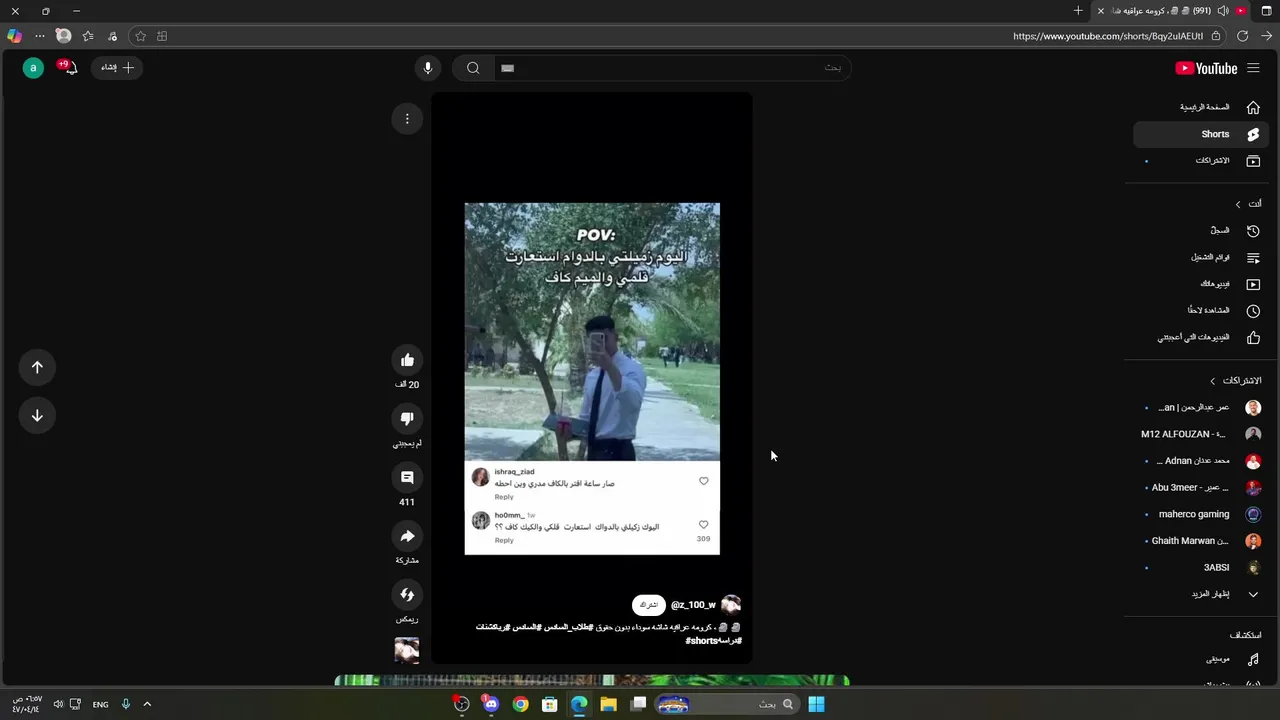The width and height of the screenshot is (1280, 720).
Task: Open 'الاشتراكات' Subscriptions sidebar item
Action: [x=1202, y=161]
